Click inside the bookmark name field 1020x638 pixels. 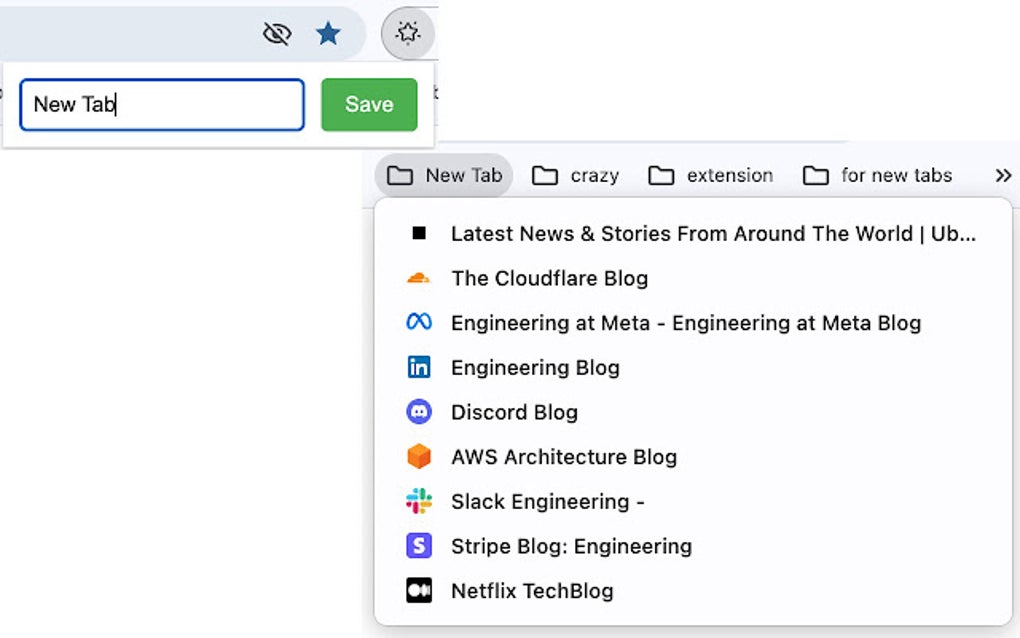160,104
